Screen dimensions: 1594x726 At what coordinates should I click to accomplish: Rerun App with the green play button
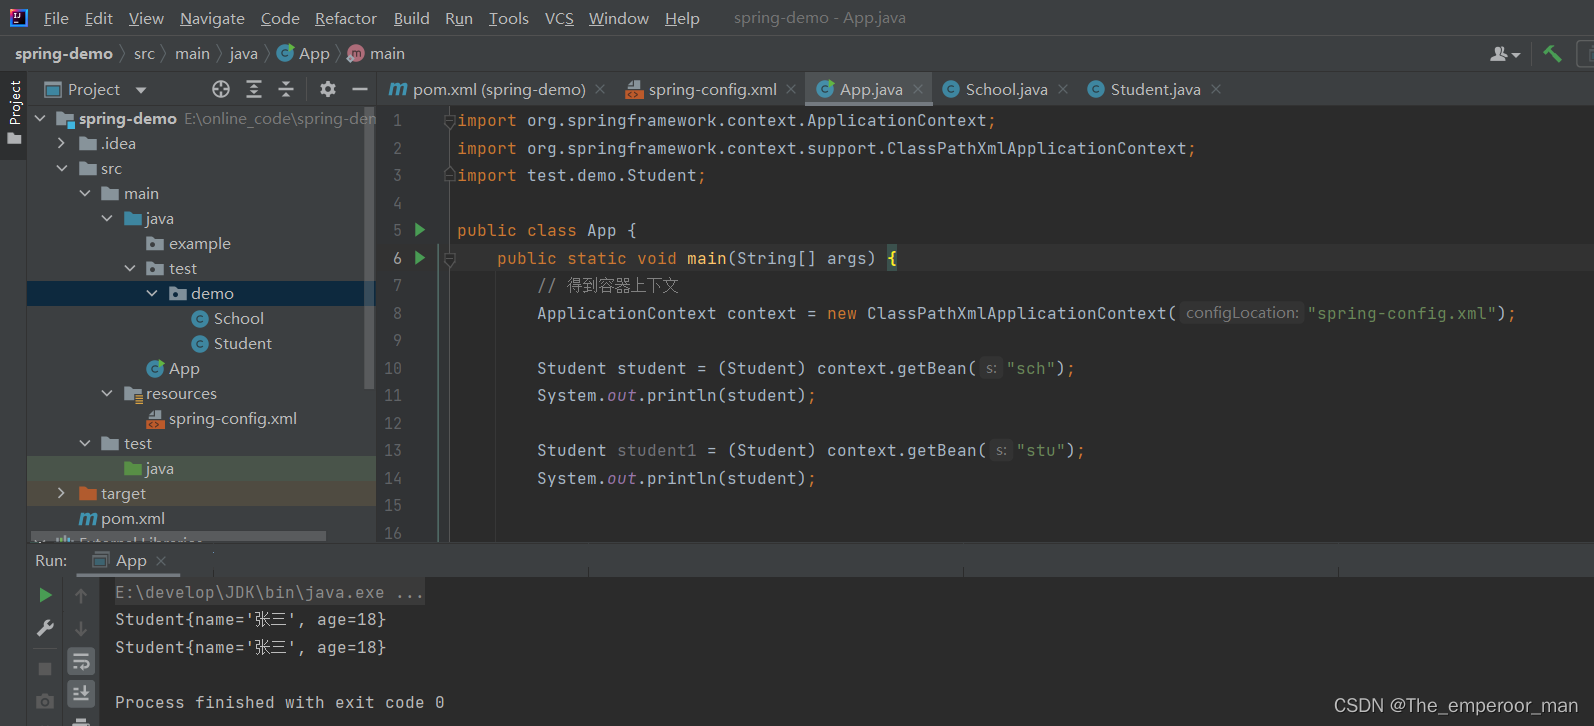(45, 595)
